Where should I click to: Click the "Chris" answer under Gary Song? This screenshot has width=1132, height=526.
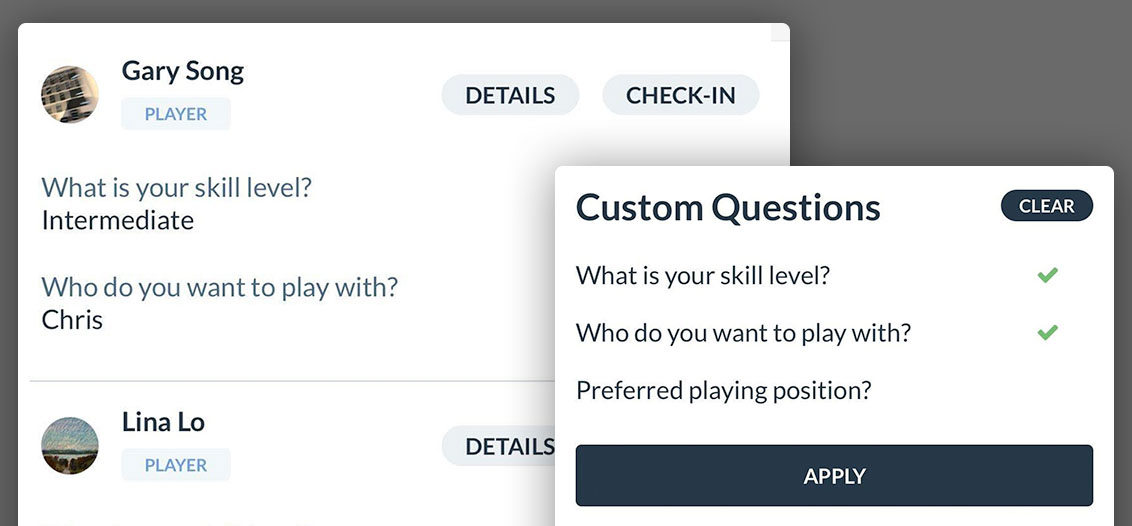[72, 320]
